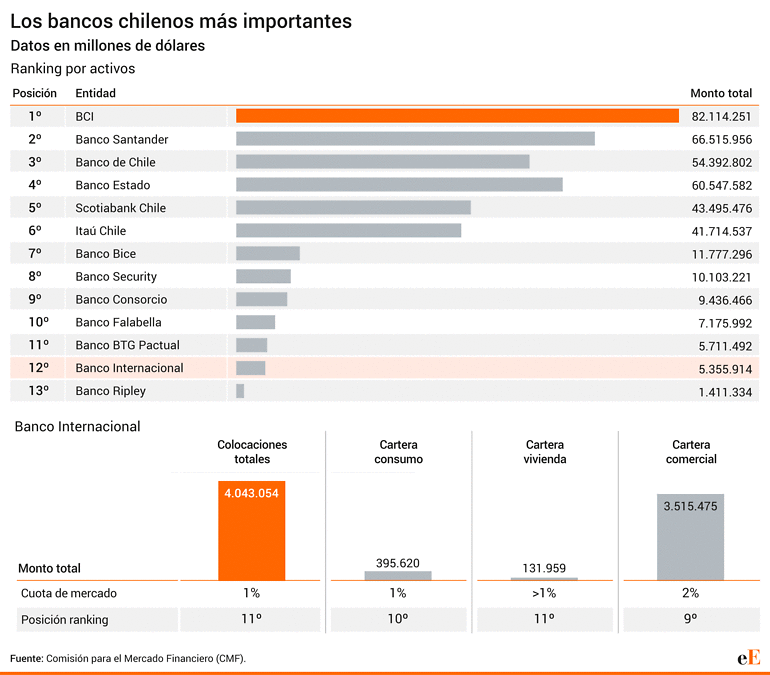The height and width of the screenshot is (675, 770).
Task: Click the 'Posición' column header
Action: (34, 93)
